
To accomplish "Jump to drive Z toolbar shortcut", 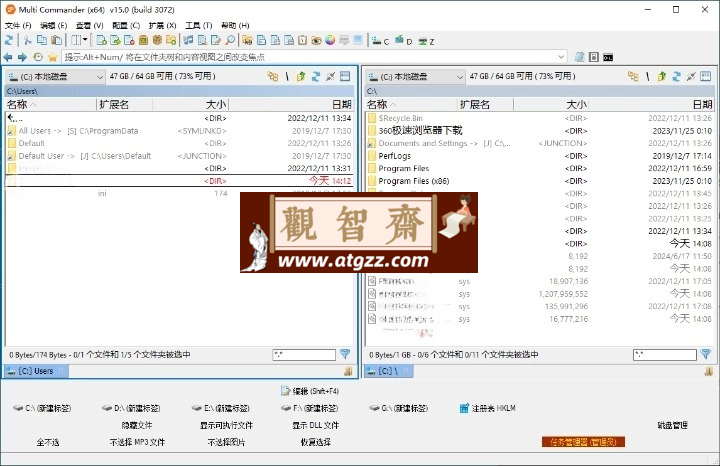I will tap(427, 41).
